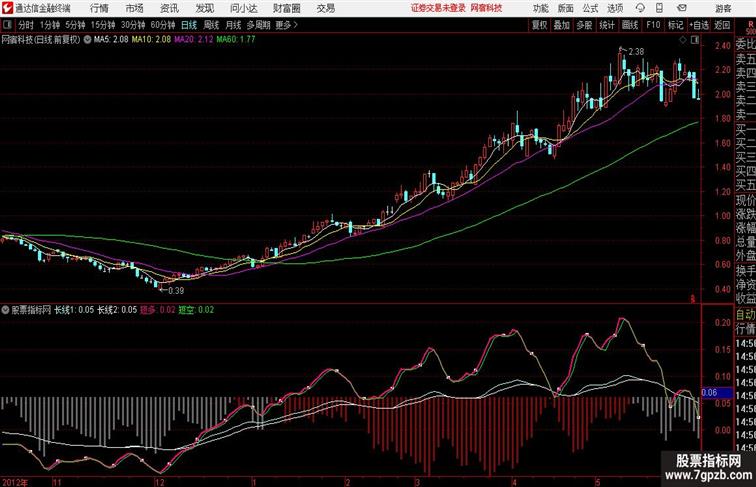Select the 日线 daily period
Screen dimensions: 756x487
click(x=189, y=25)
